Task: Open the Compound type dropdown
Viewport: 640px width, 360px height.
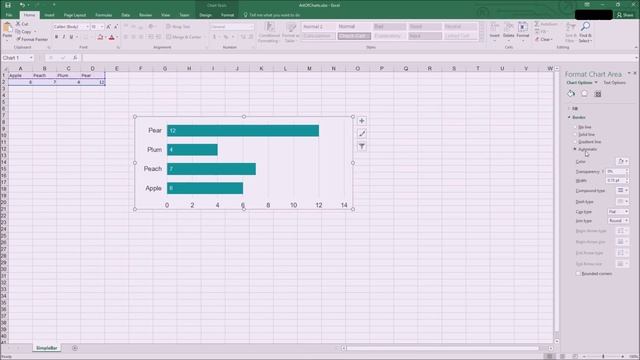Action: click(622, 190)
